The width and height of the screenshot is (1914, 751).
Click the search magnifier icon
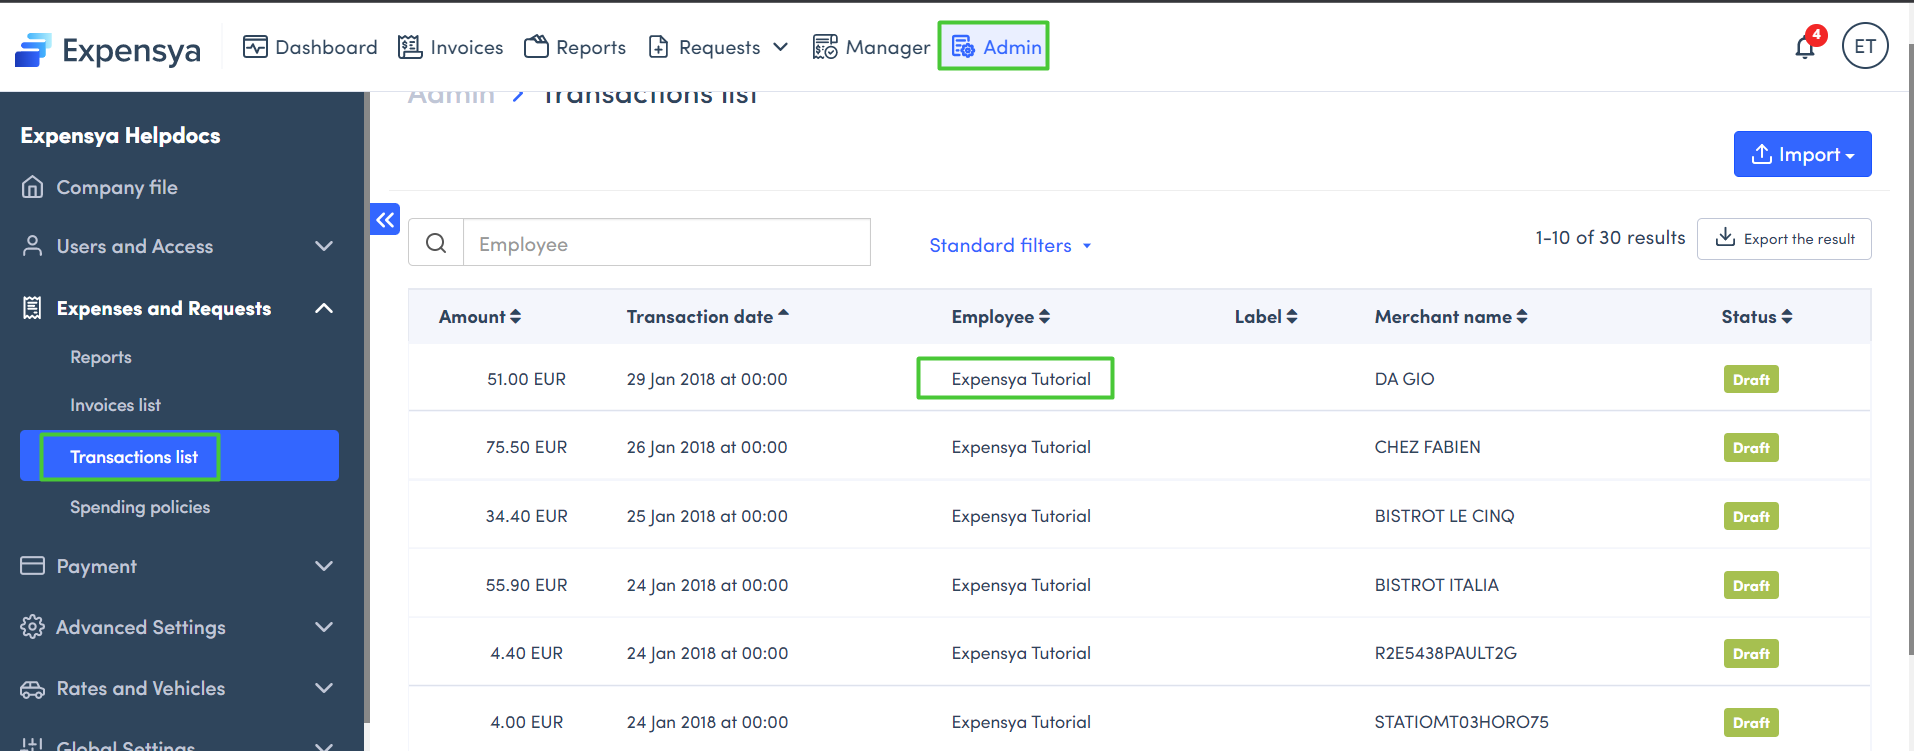pos(436,243)
